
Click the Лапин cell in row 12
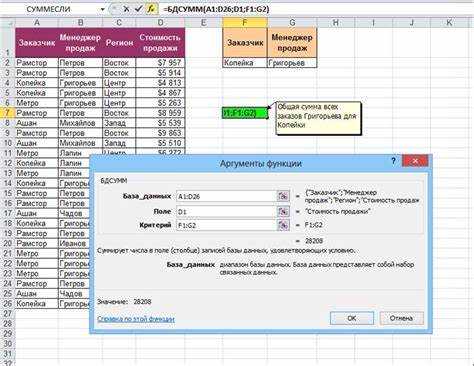coord(74,163)
